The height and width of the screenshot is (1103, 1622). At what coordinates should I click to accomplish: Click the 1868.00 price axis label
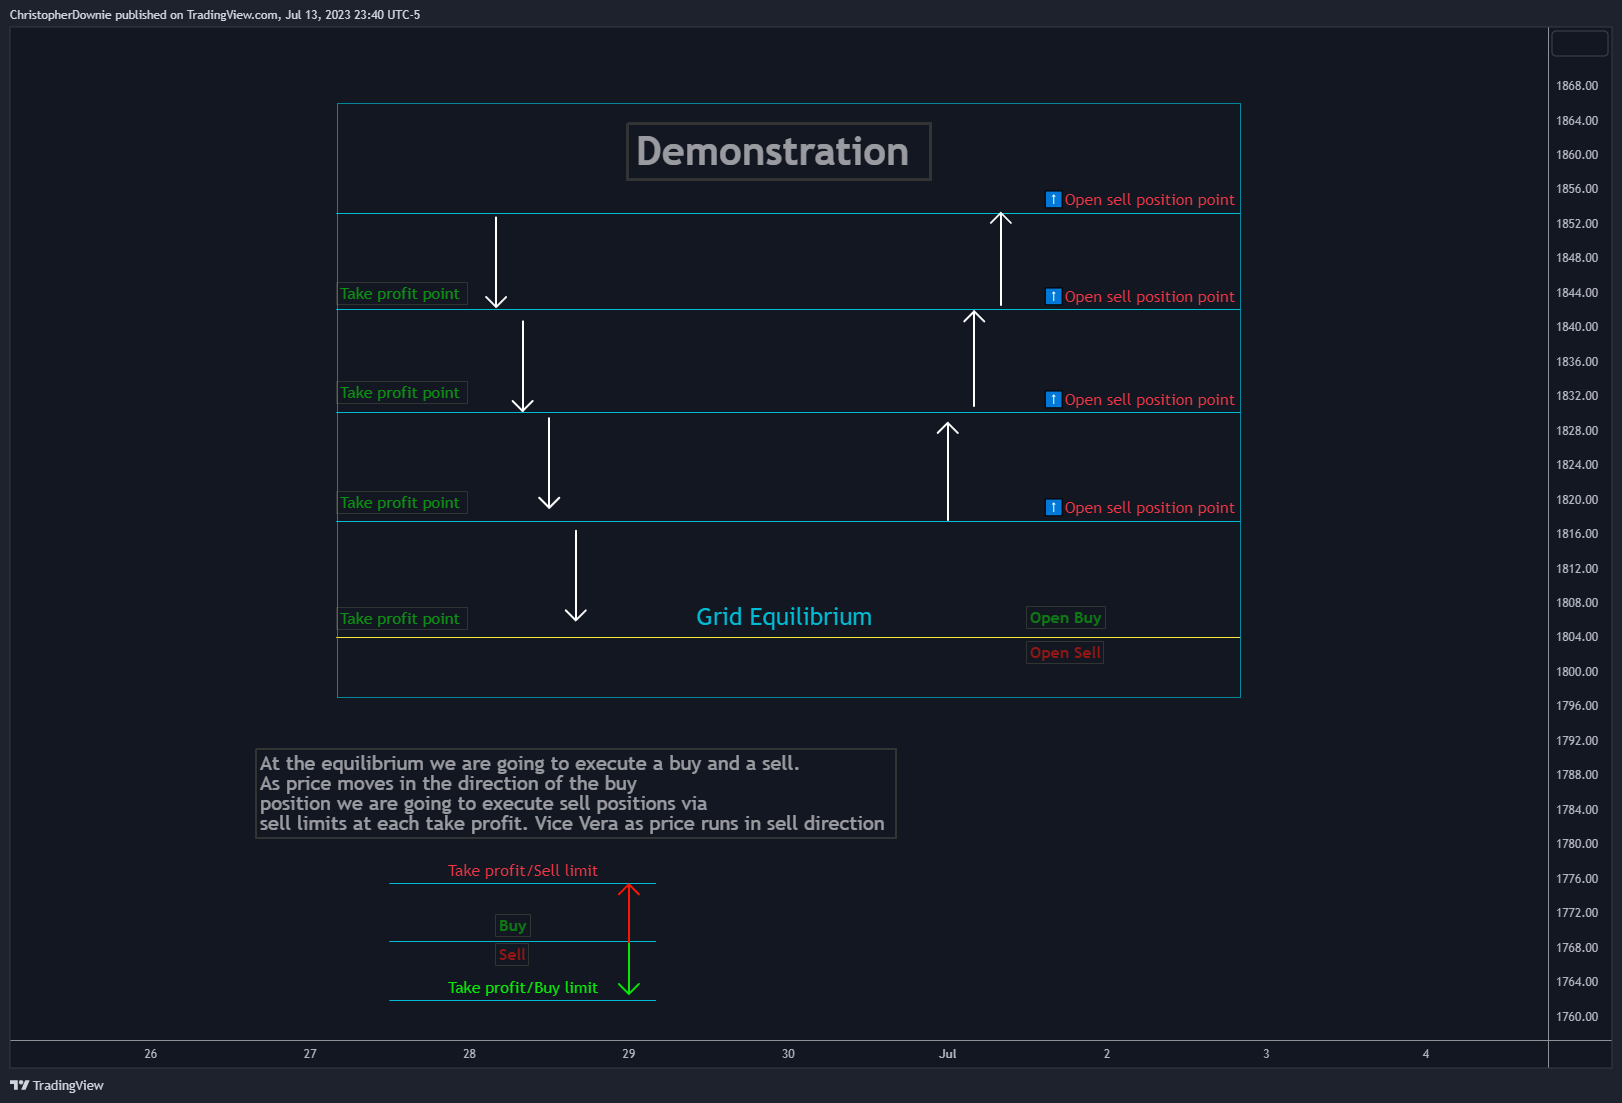tap(1577, 86)
